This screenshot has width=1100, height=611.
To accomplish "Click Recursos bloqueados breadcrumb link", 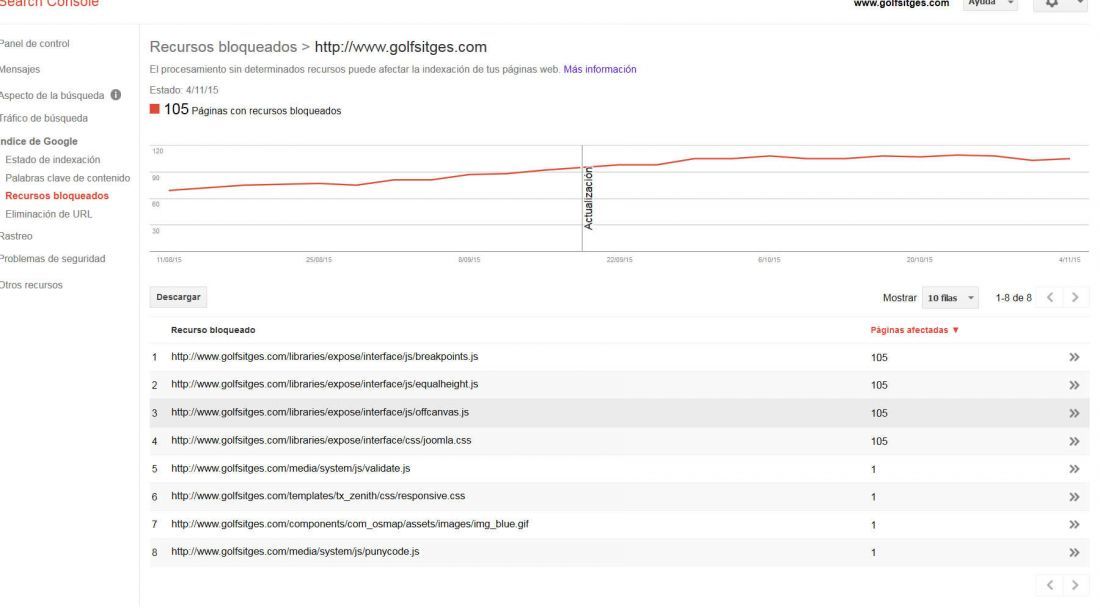I will coord(223,47).
